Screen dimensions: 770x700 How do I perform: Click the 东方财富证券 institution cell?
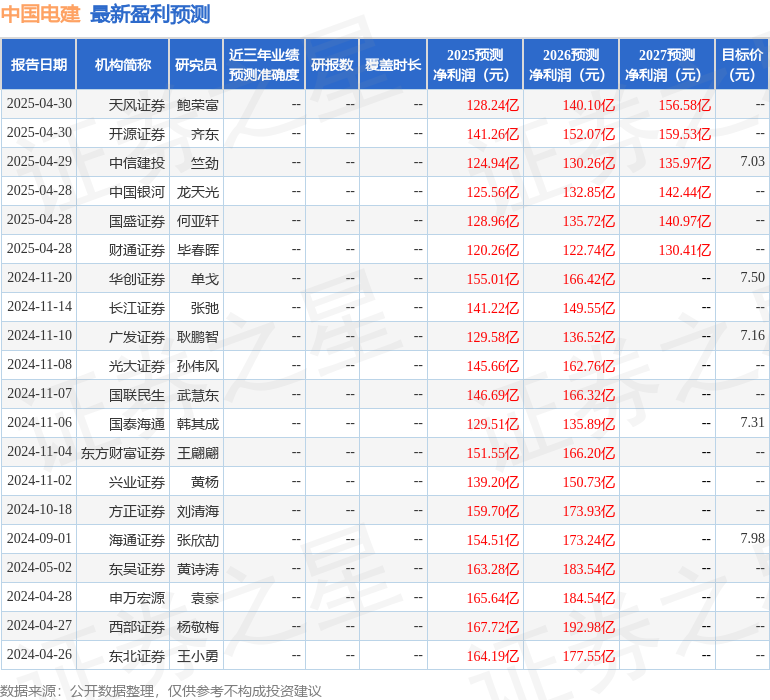tap(123, 452)
